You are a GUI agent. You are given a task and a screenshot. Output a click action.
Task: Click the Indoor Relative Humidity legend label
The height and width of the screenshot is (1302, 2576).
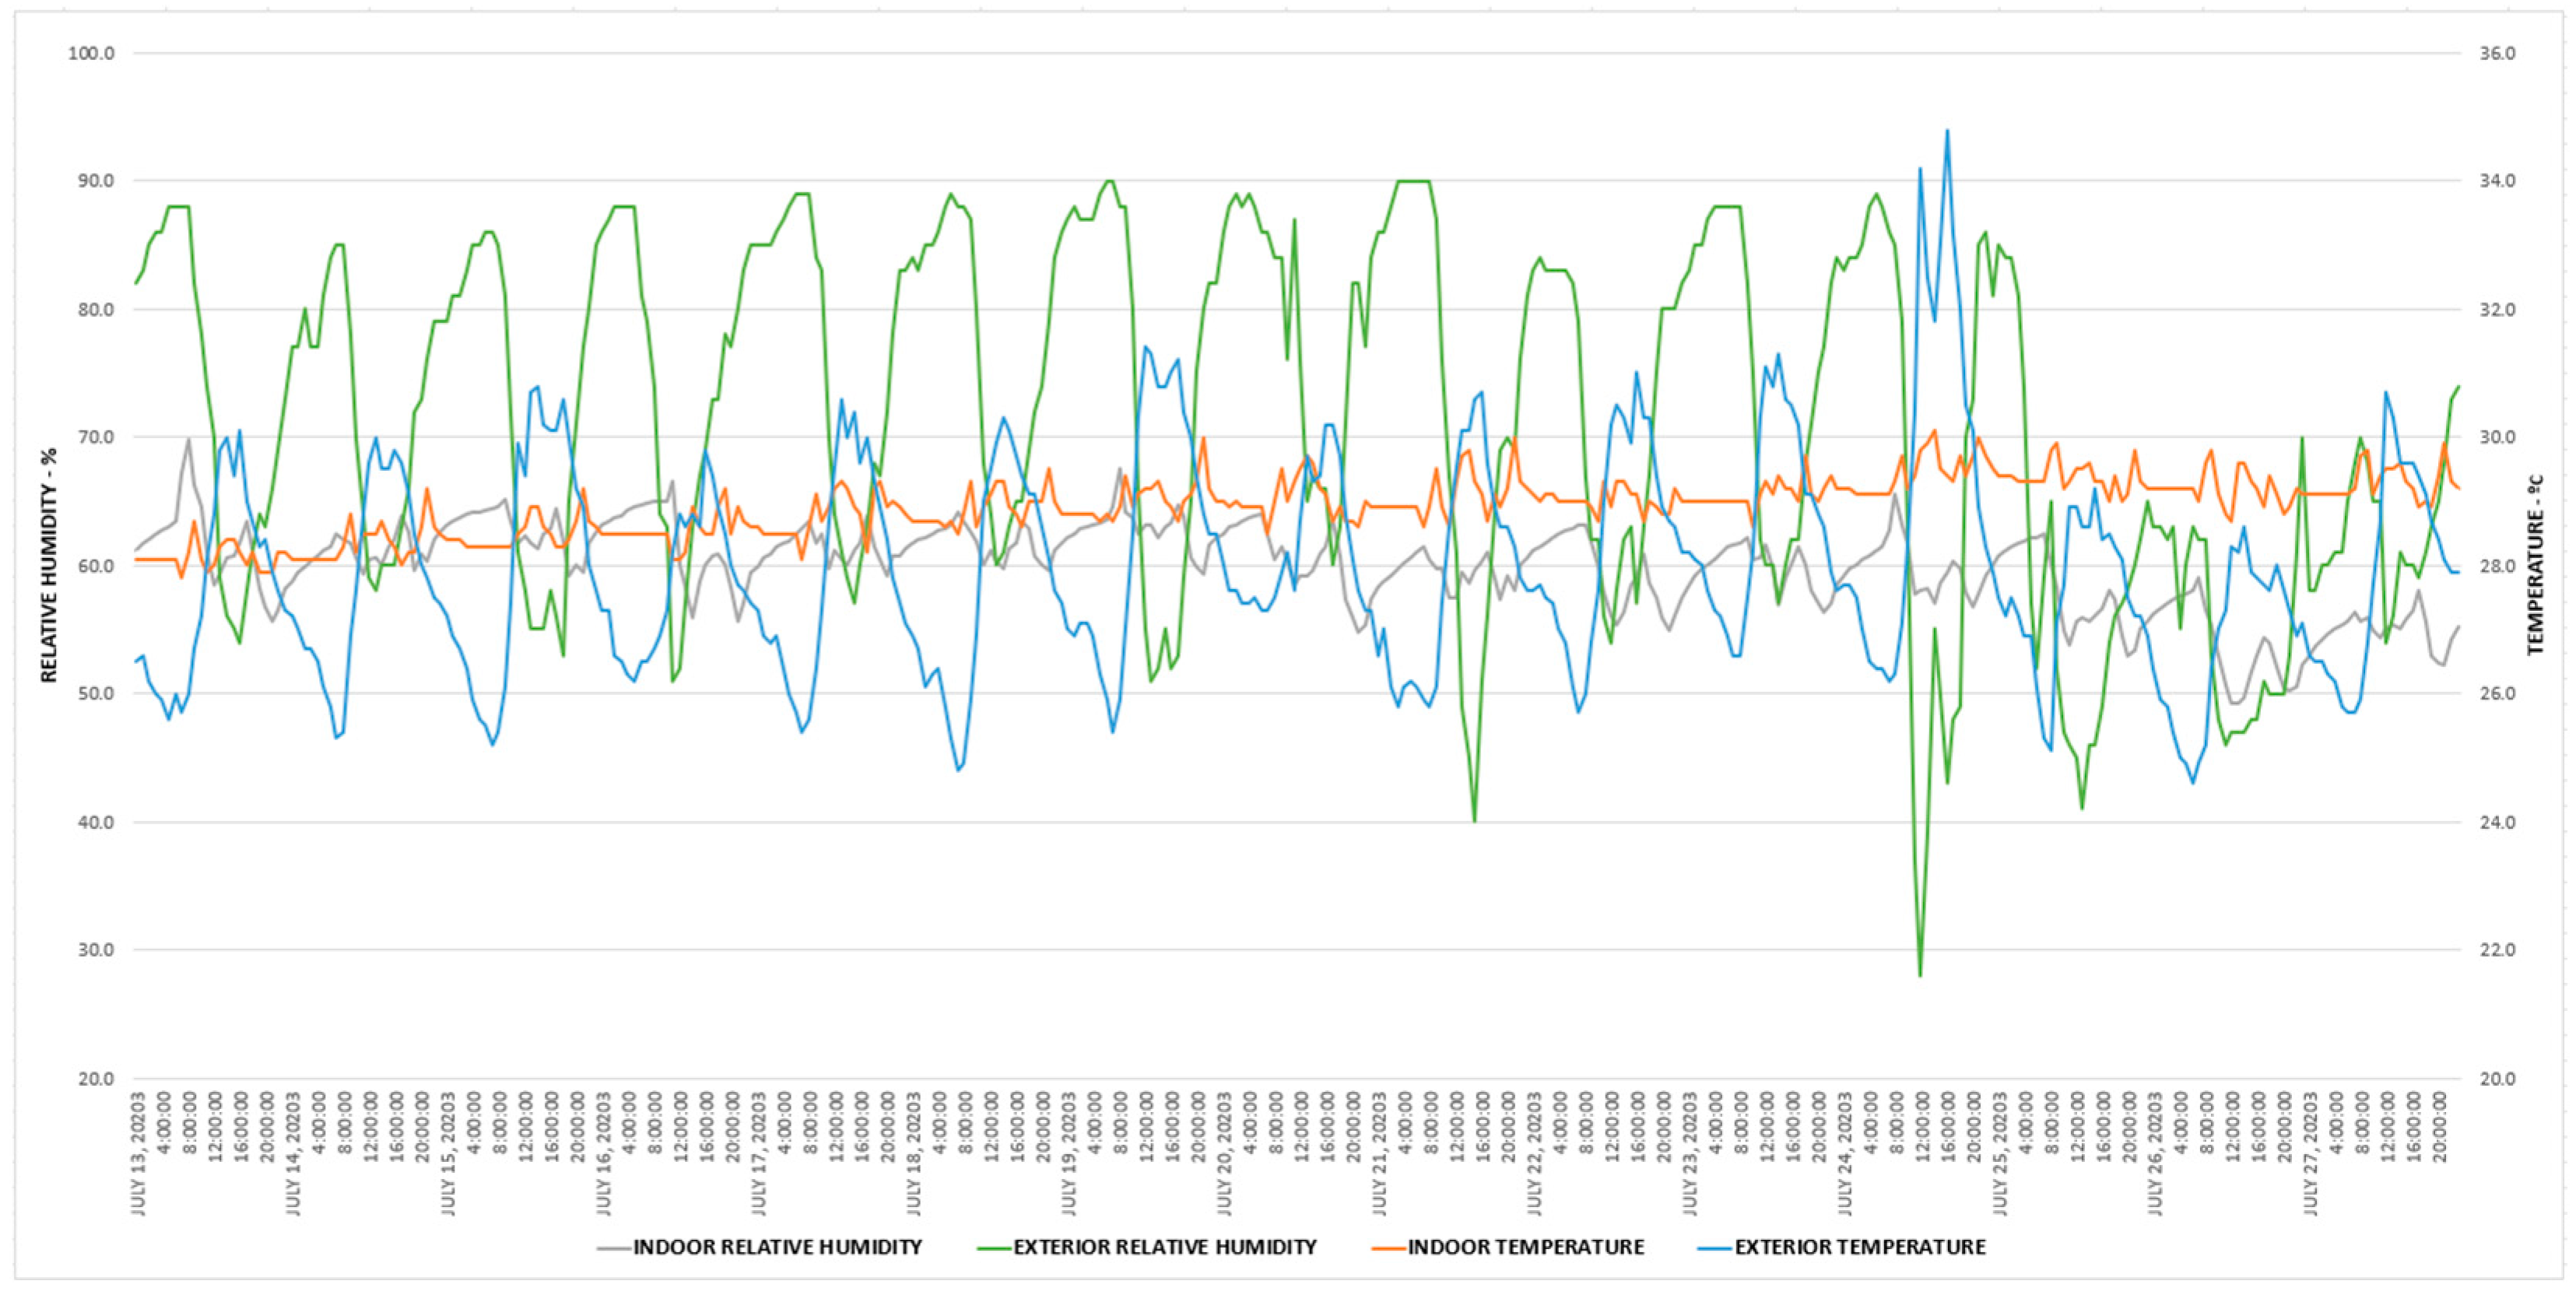pyautogui.click(x=777, y=1247)
